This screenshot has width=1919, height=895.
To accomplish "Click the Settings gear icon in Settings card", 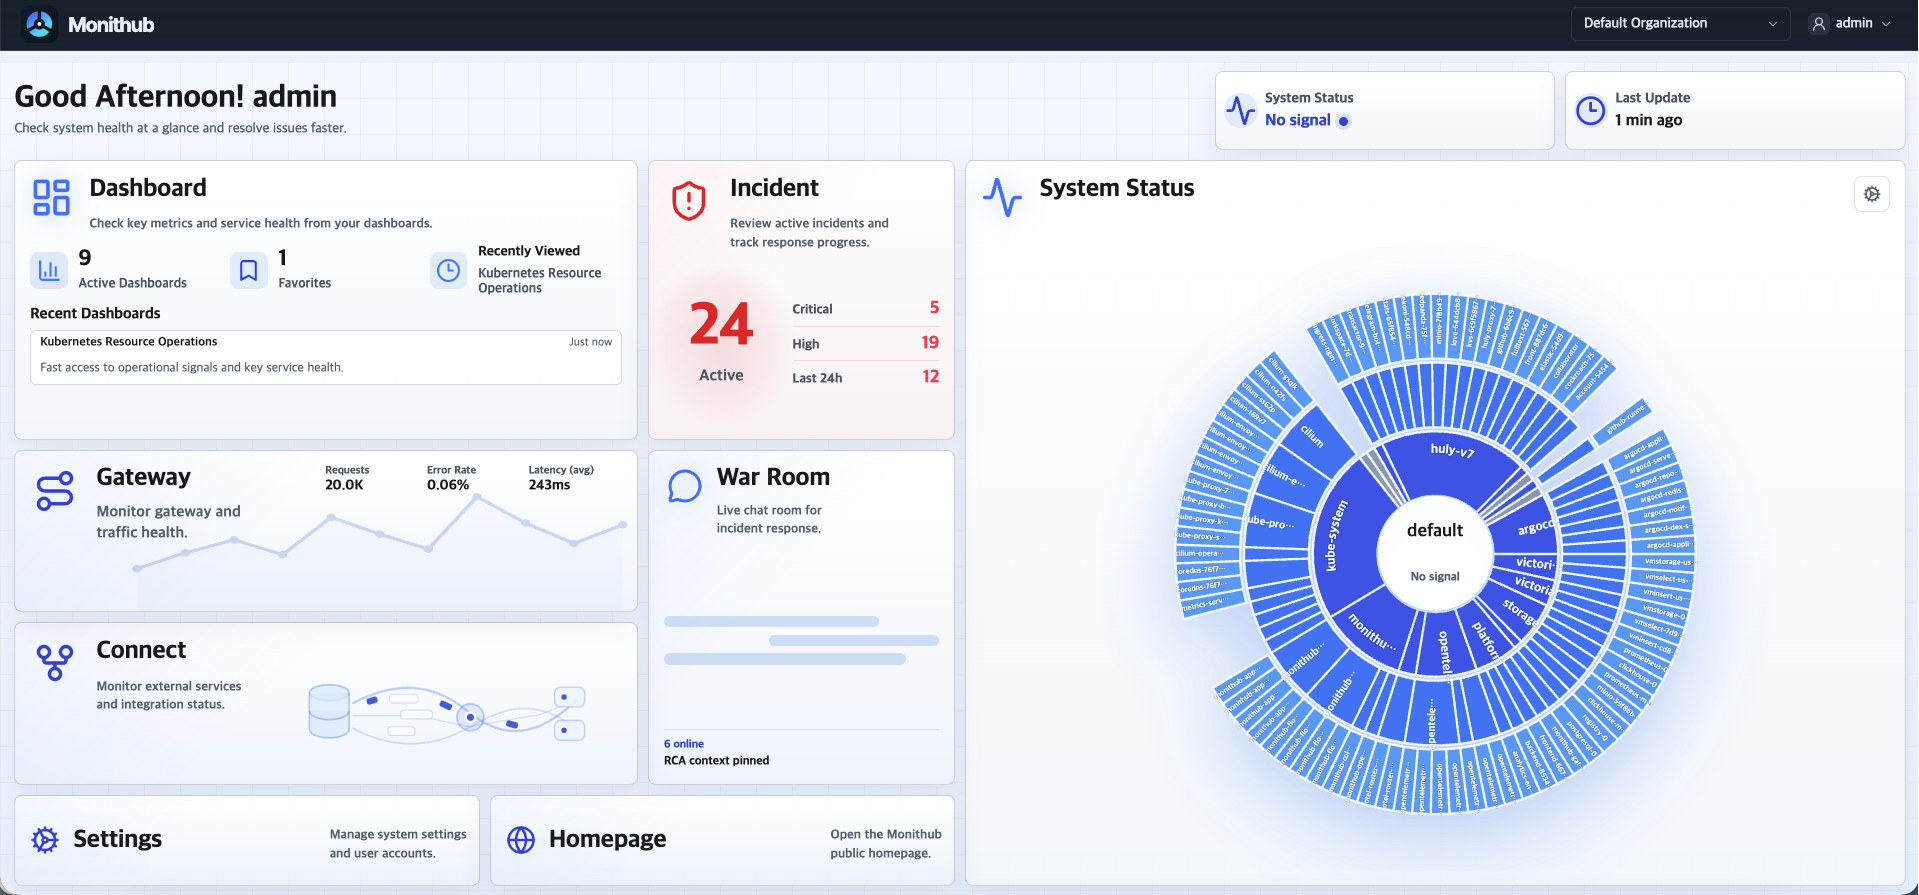I will [45, 840].
